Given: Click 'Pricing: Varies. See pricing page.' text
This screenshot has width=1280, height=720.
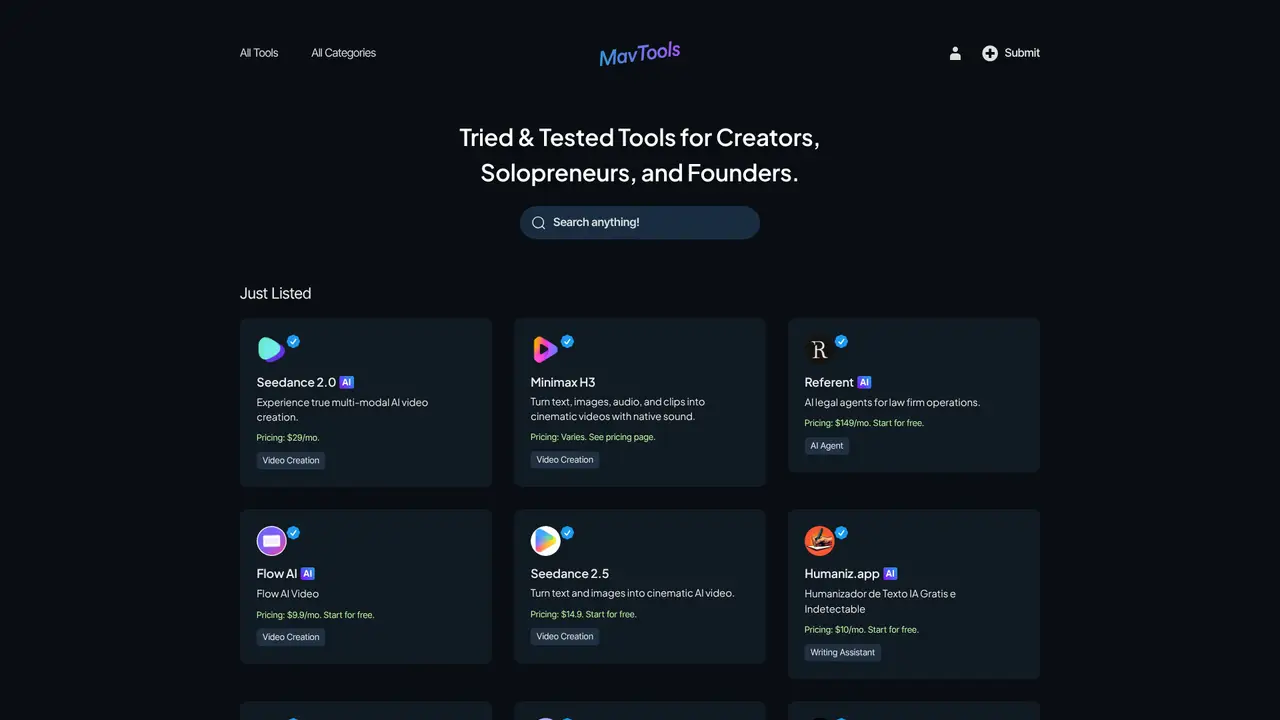Looking at the screenshot, I should (593, 437).
